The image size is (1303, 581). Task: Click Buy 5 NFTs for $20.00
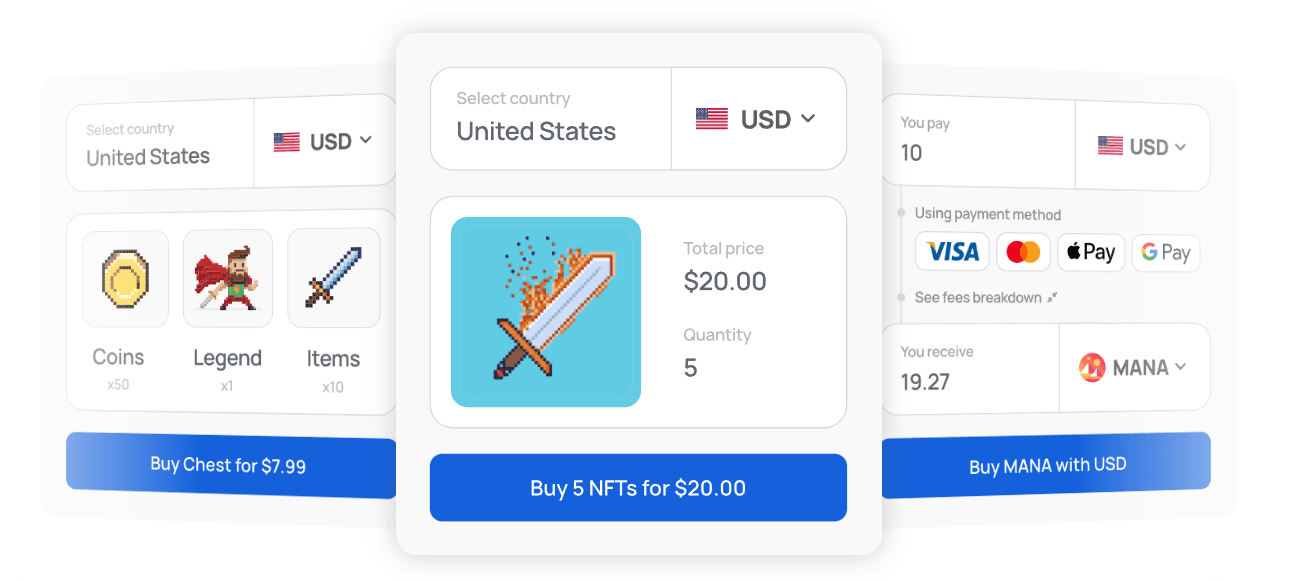638,488
